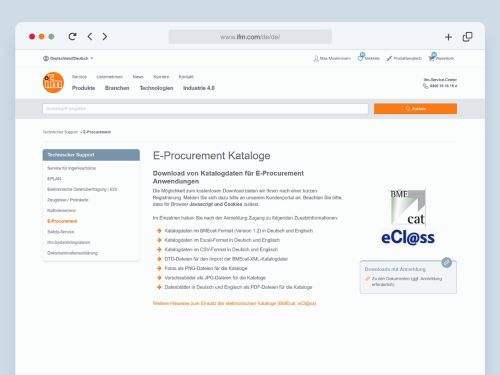
Task: Open the Kontakt menu item
Action: point(186,77)
